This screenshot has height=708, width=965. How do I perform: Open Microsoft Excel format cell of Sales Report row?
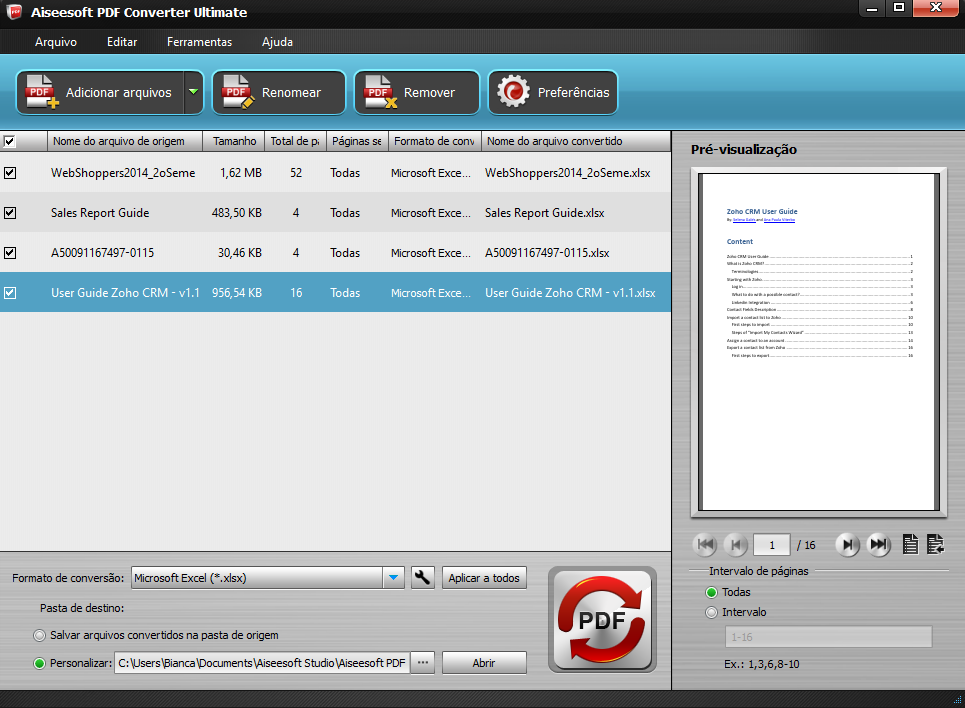pos(431,213)
